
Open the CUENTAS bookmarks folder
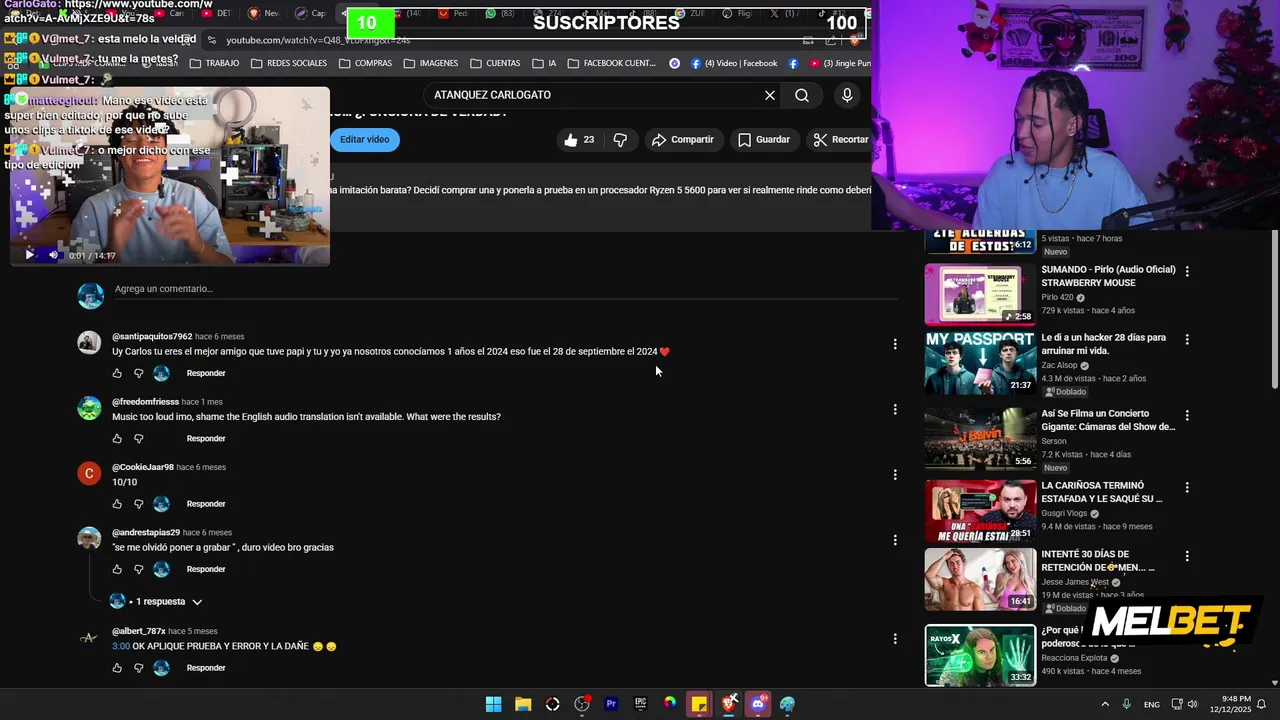pos(495,63)
